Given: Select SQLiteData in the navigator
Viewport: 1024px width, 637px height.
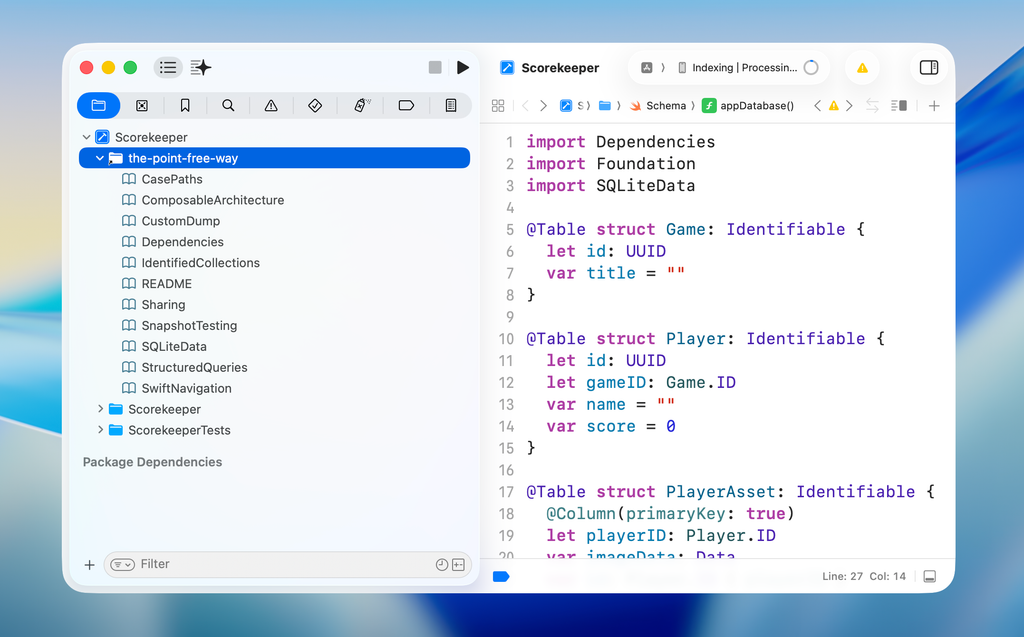Looking at the screenshot, I should tap(174, 346).
